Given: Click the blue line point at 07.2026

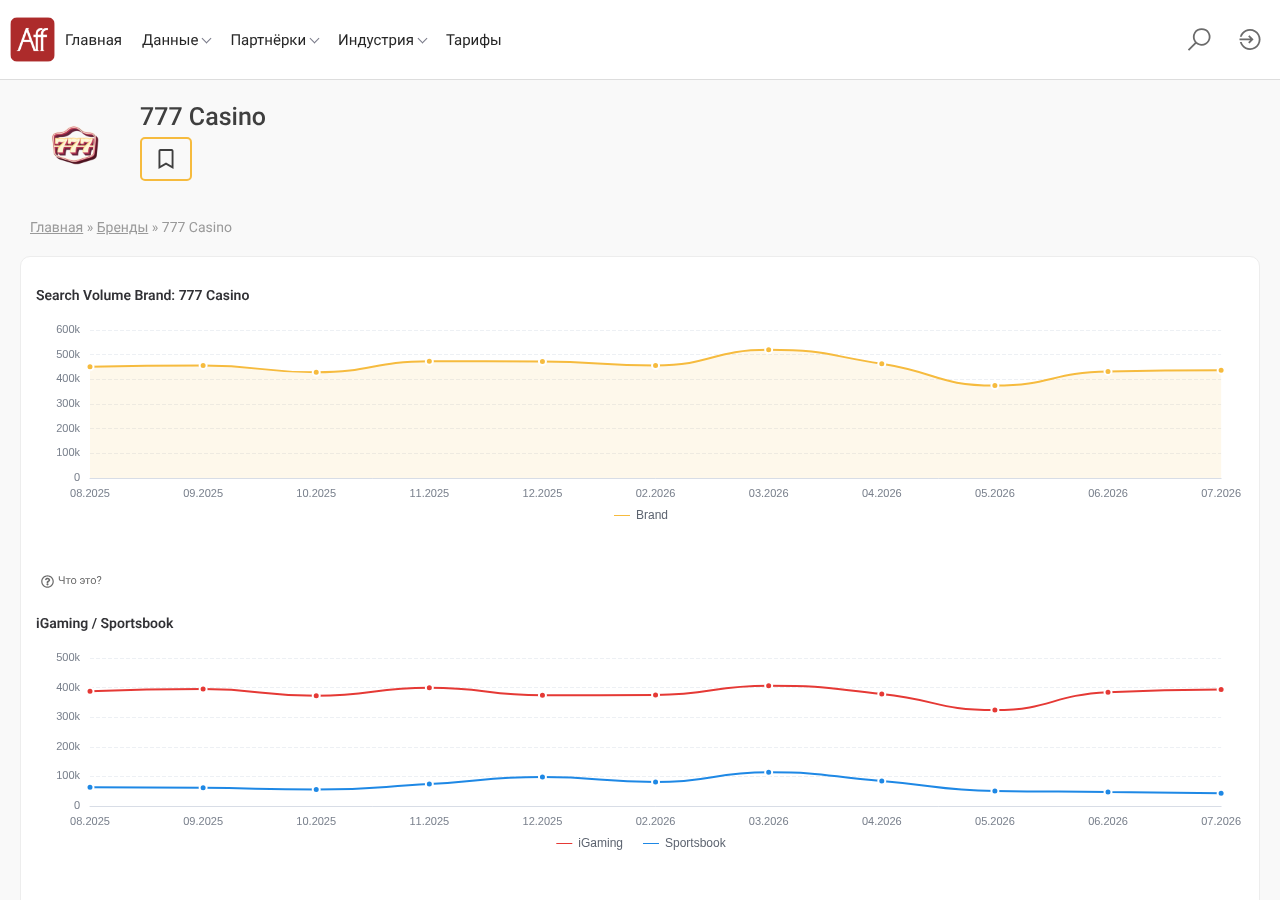Looking at the screenshot, I should [x=1221, y=793].
